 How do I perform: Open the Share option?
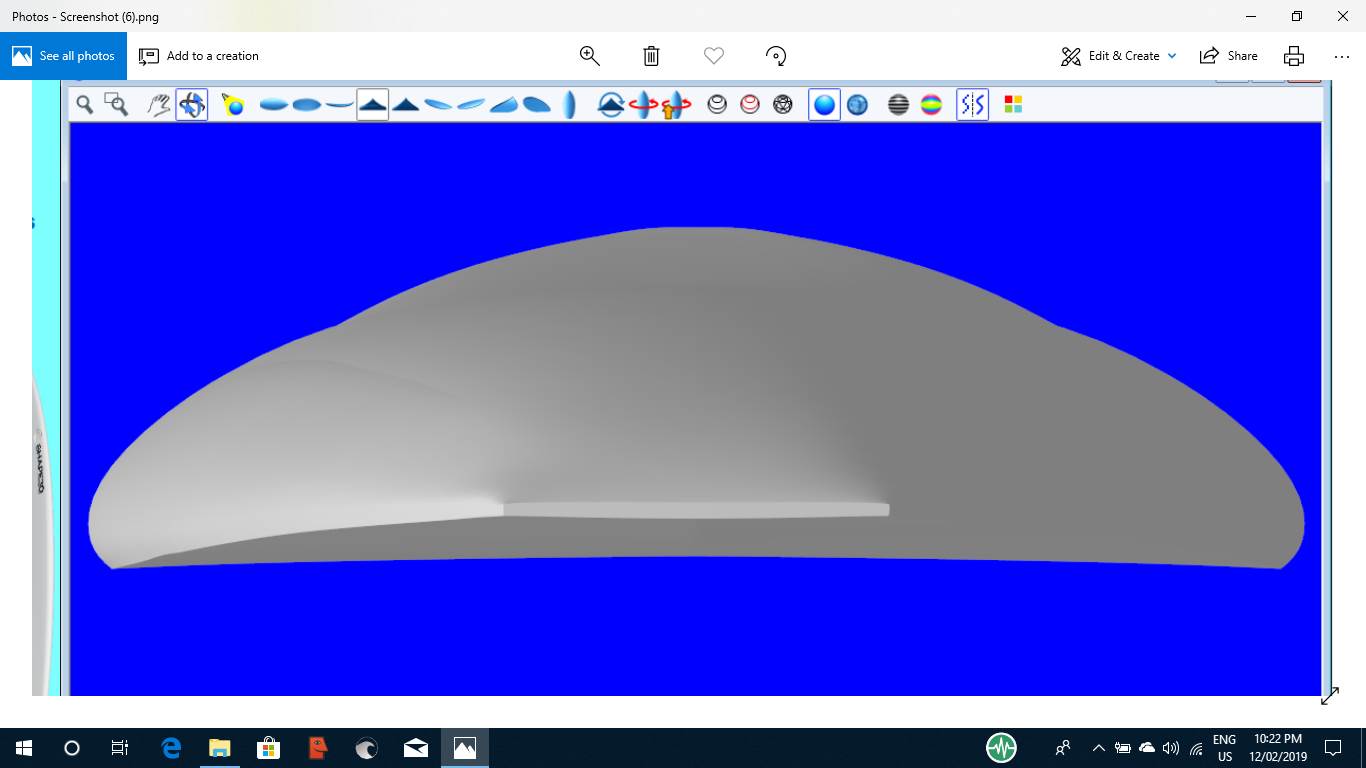[x=1229, y=56]
